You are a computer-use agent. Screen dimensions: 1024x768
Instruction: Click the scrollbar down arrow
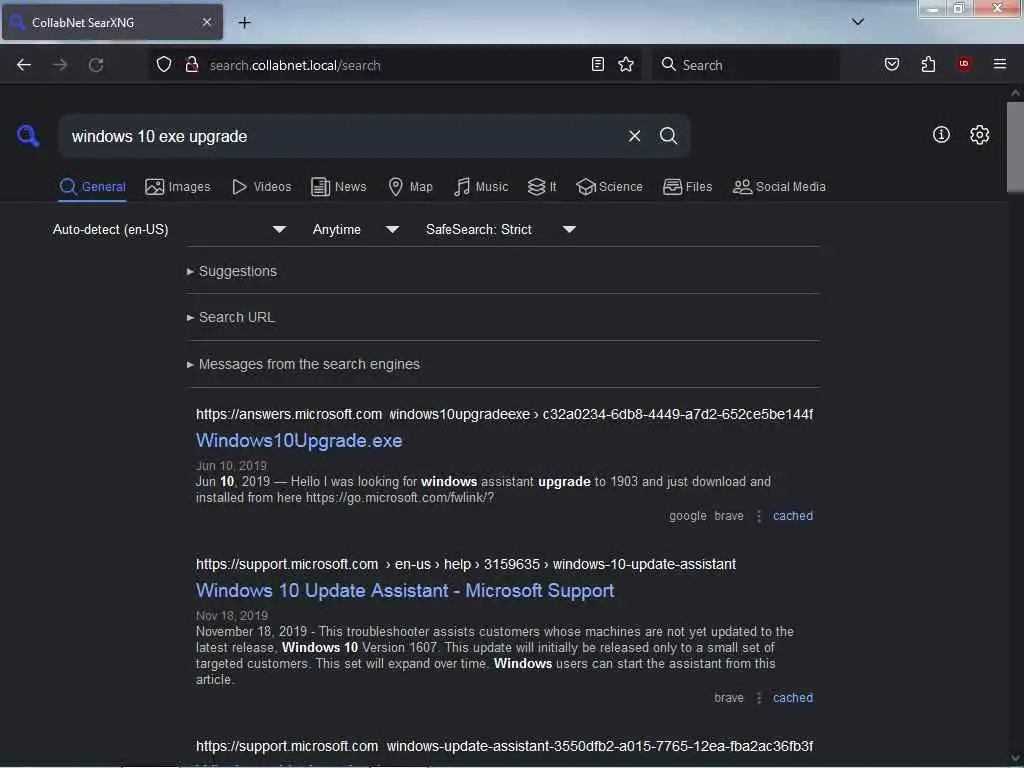1015,758
